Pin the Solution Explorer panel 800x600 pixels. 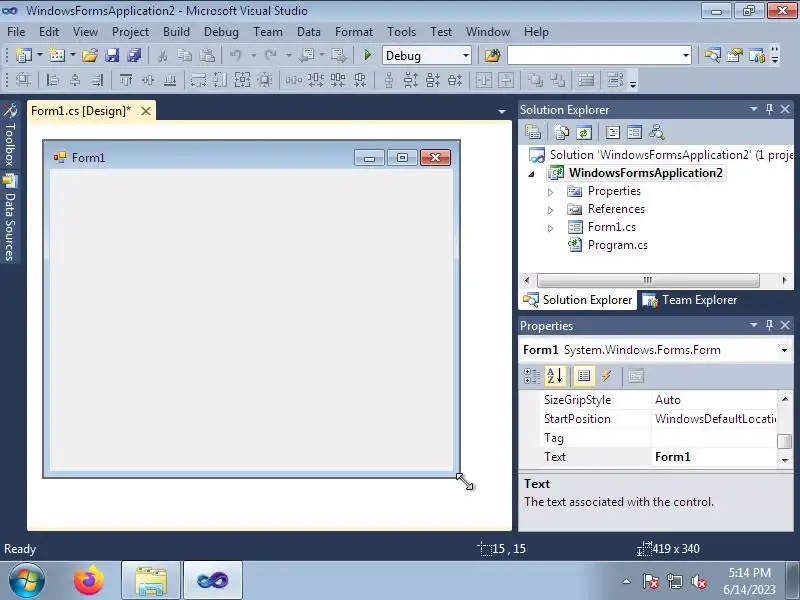click(769, 109)
